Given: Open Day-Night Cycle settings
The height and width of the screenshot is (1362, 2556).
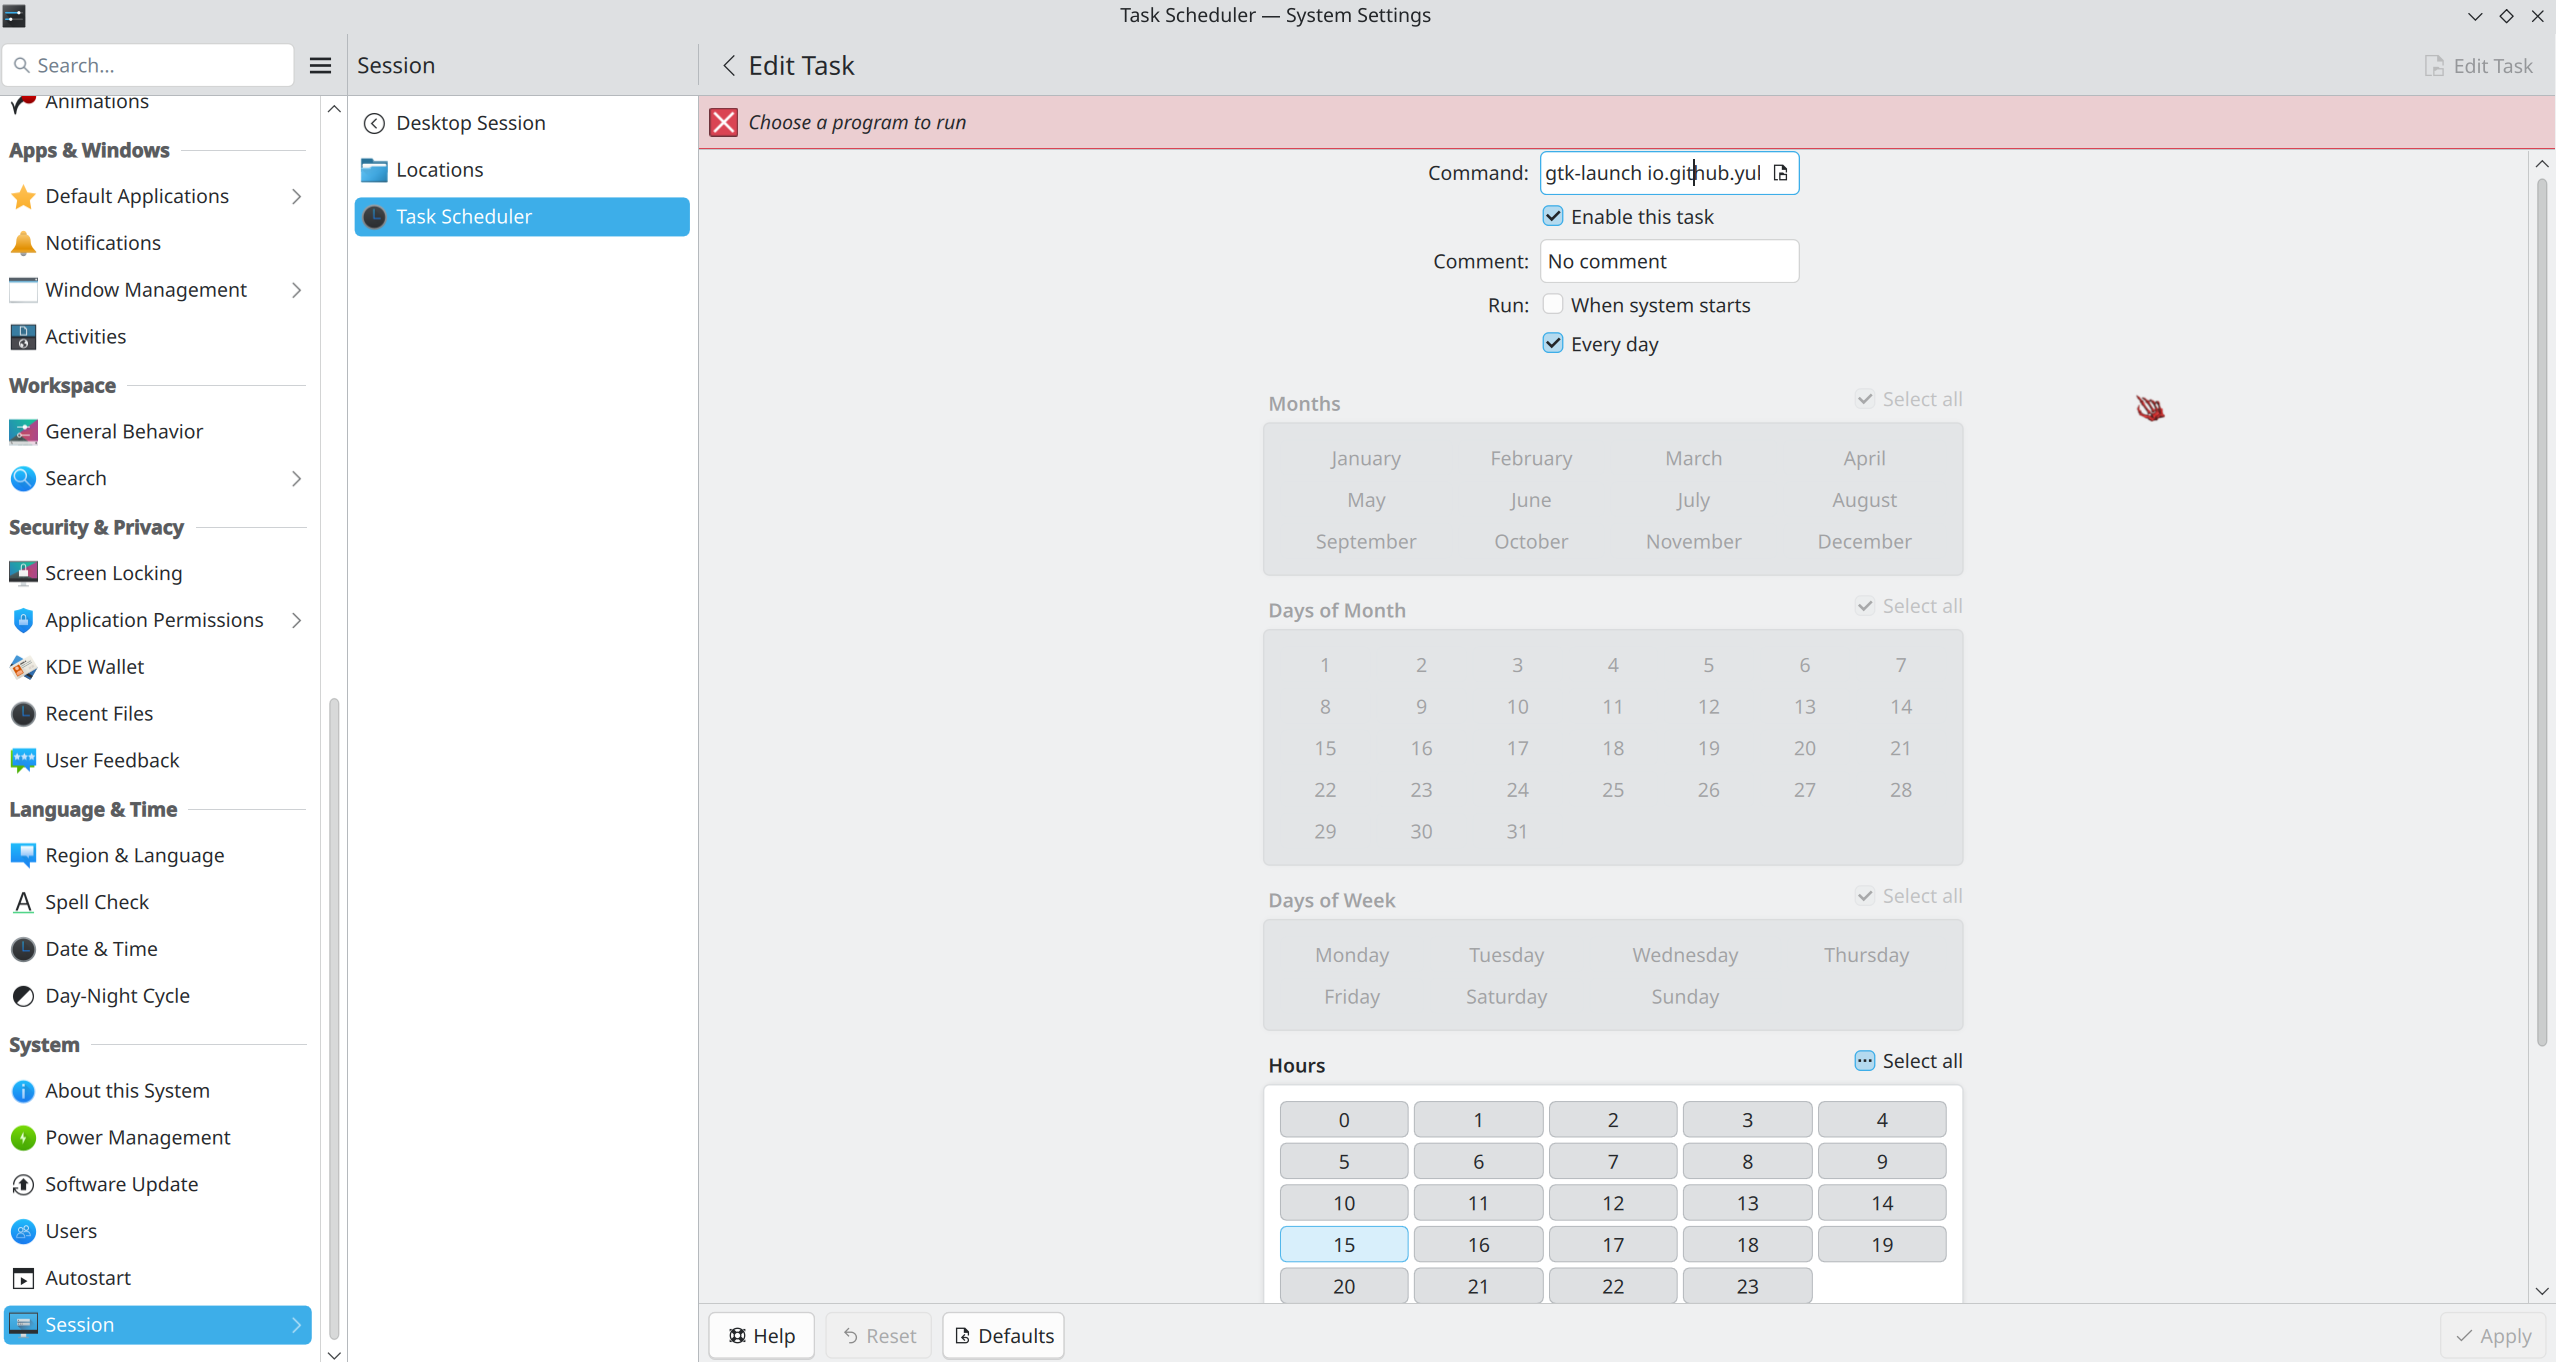Looking at the screenshot, I should tap(117, 996).
